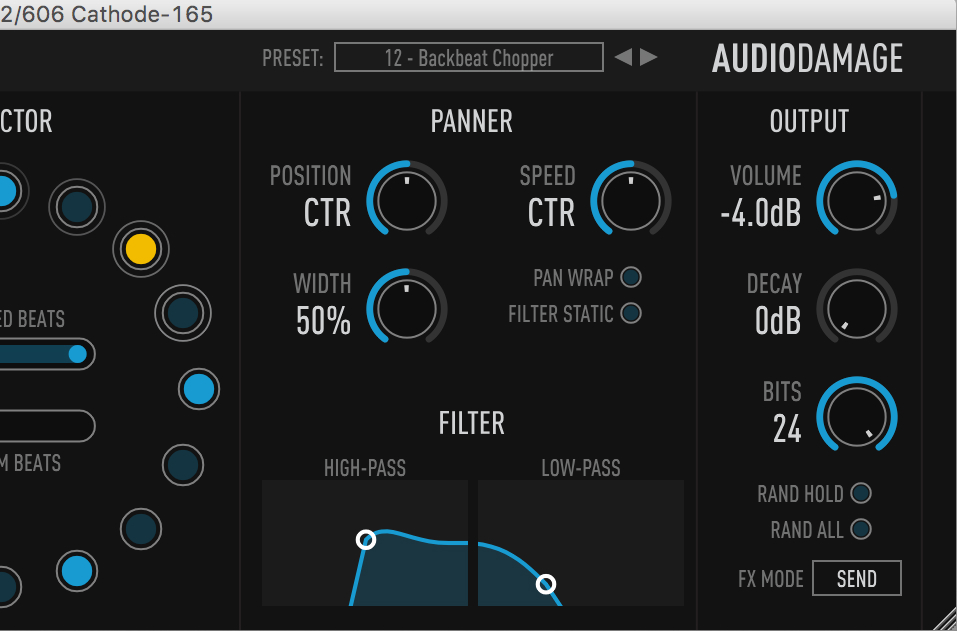
Task: Click the blue slider handle under ED BEATS
Action: point(78,354)
